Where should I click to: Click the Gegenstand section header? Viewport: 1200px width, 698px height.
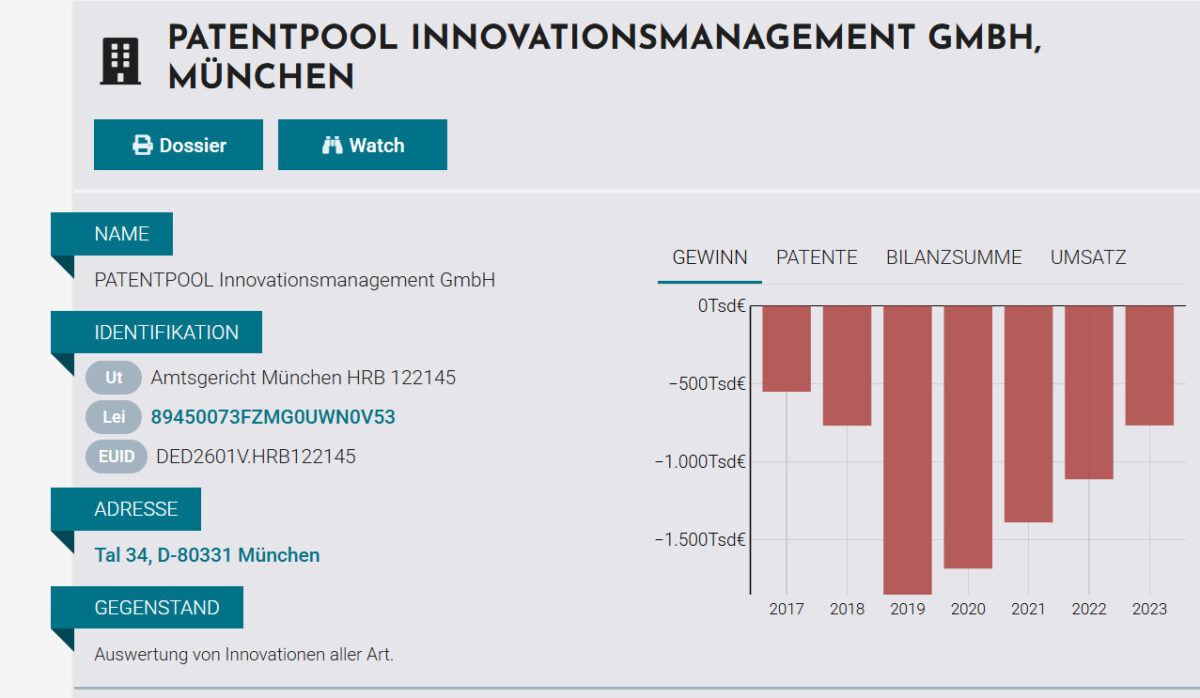(157, 607)
